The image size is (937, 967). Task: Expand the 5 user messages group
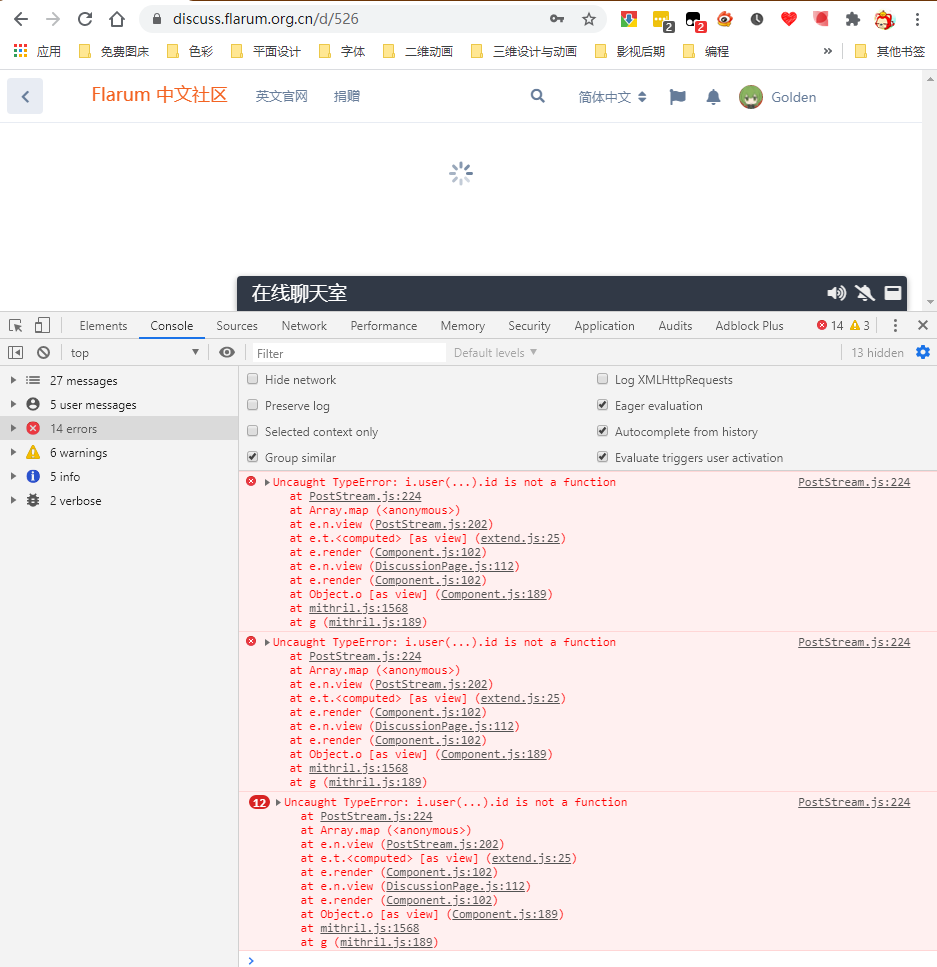coord(13,404)
